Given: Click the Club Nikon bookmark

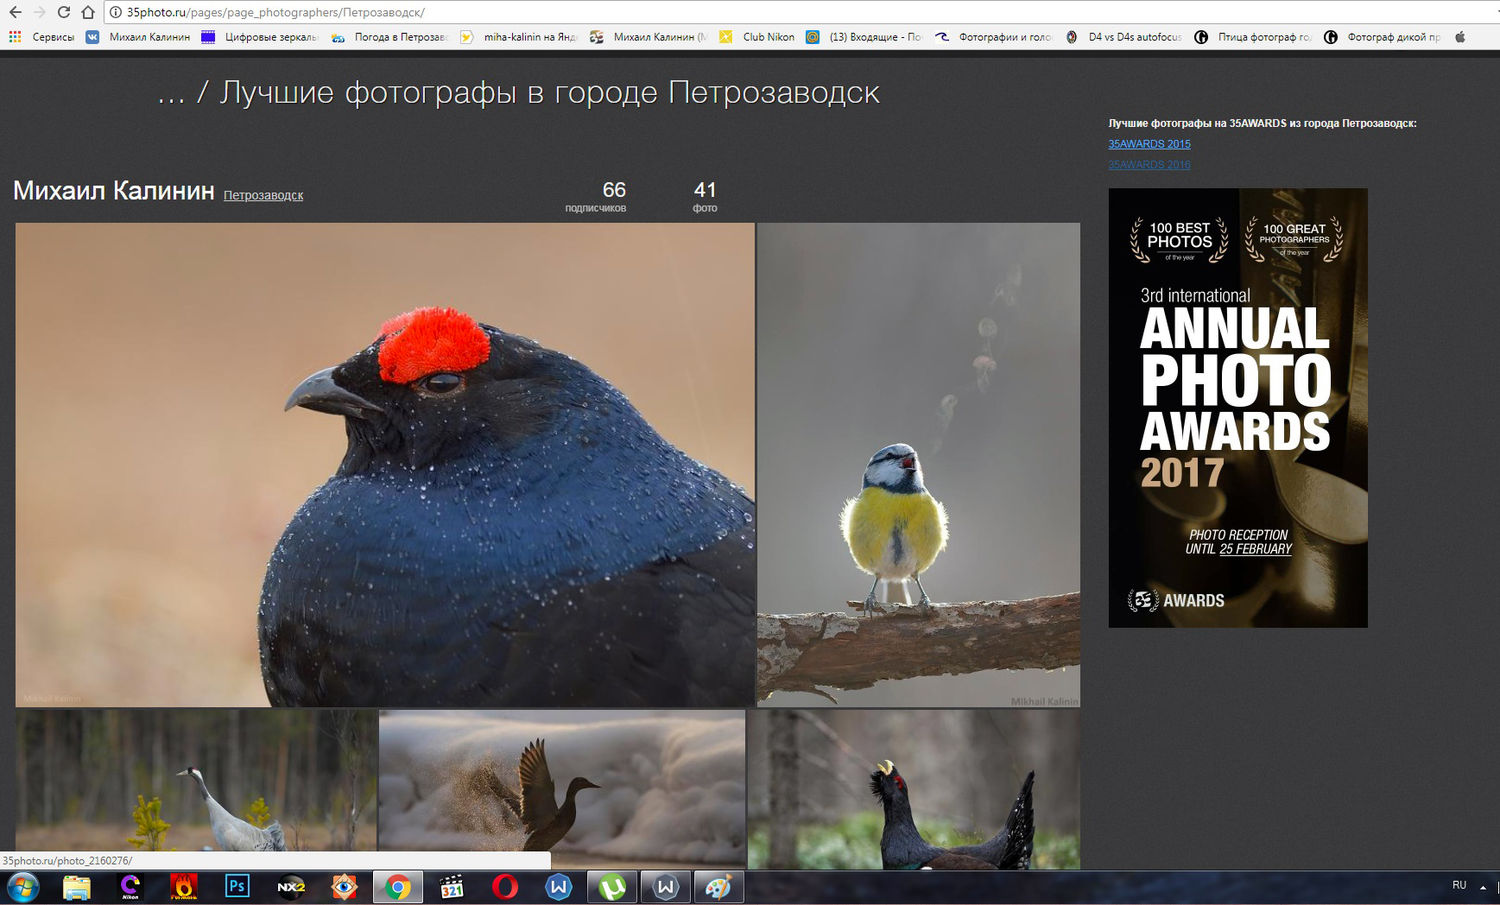Looking at the screenshot, I should (x=767, y=37).
